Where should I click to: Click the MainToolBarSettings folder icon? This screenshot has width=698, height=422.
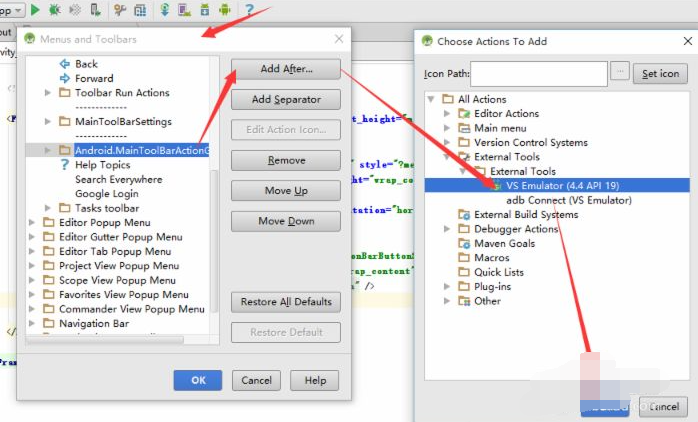coord(65,122)
